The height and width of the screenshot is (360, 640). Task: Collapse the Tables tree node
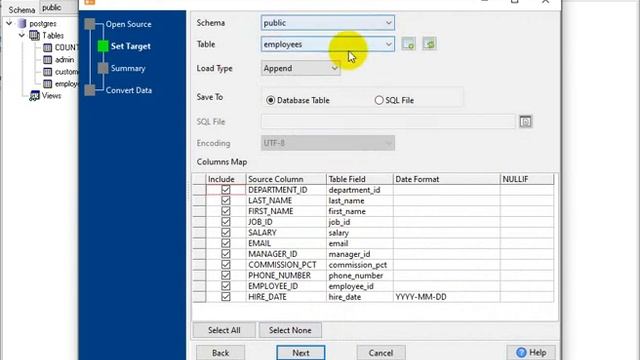[x=22, y=36]
